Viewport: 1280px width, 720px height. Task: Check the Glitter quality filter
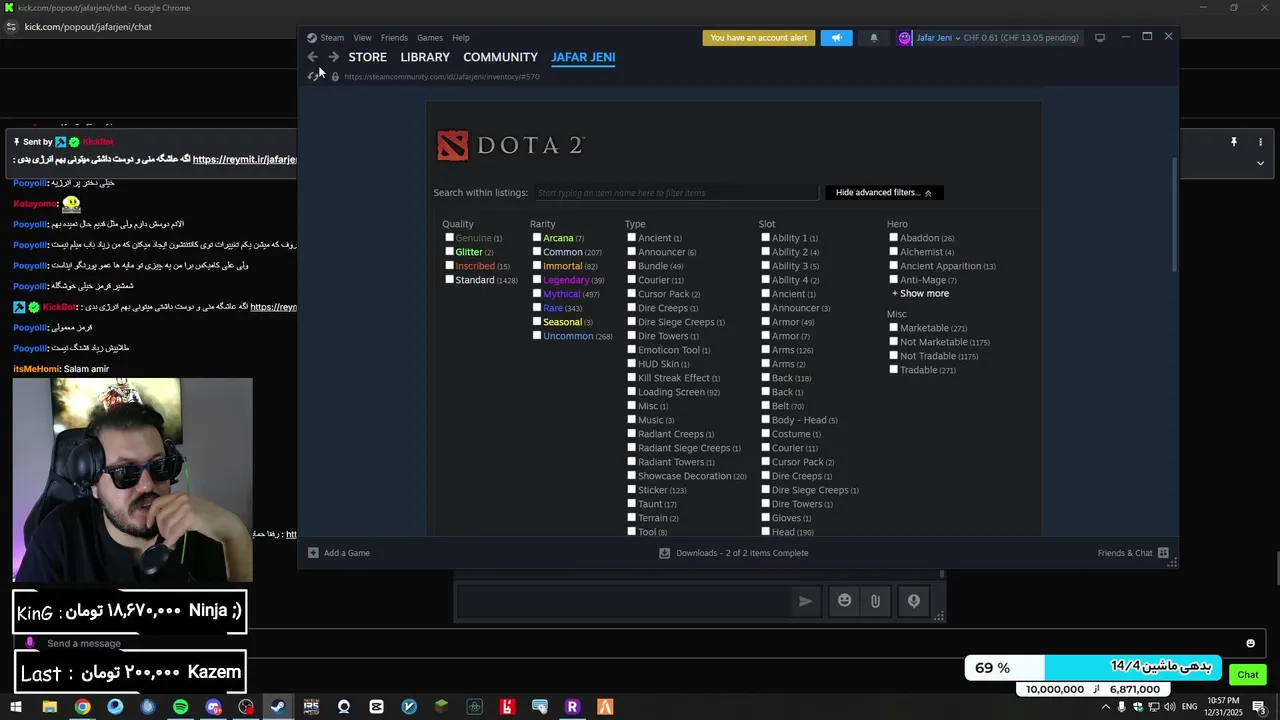coord(449,251)
